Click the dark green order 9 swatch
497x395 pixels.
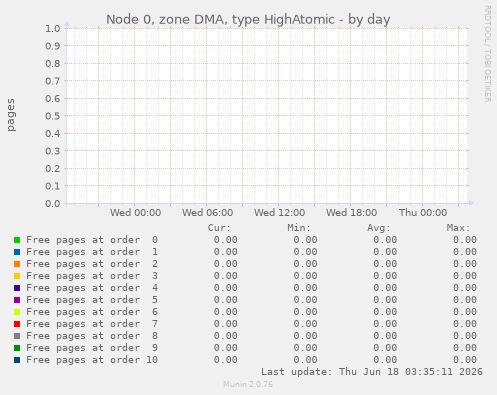pyautogui.click(x=17, y=348)
